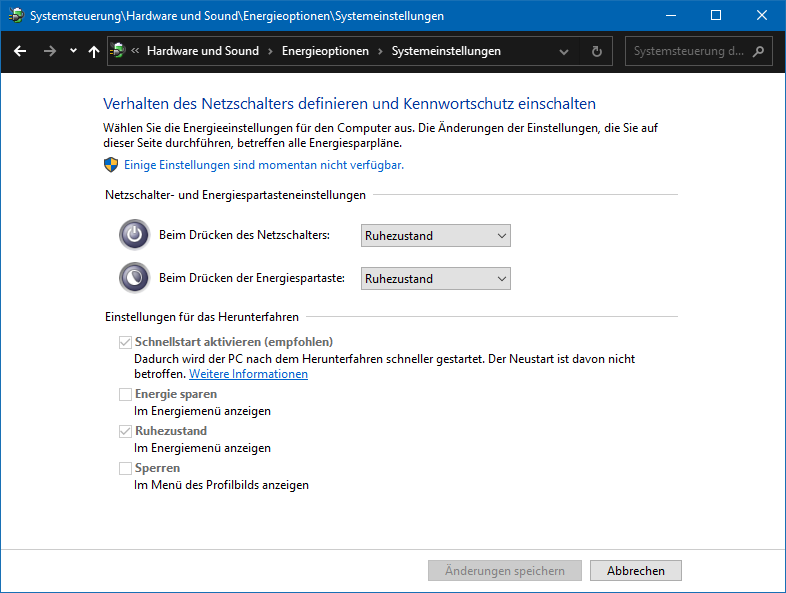Click the Abbrechen button
786x593 pixels.
coord(635,571)
